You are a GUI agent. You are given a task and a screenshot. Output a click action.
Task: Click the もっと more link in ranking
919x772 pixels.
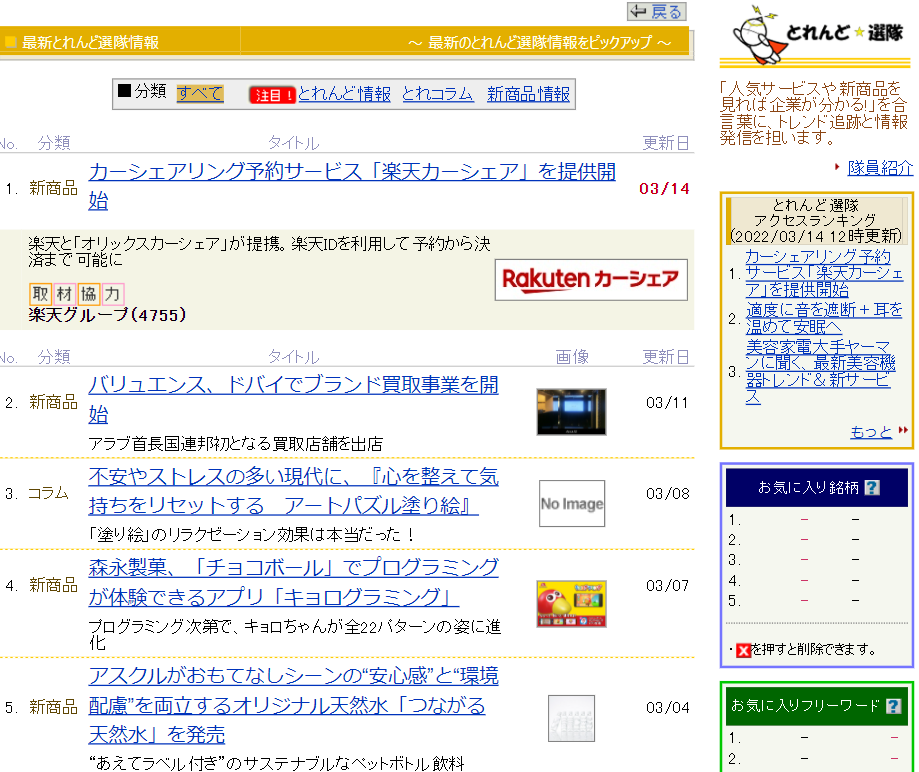tap(871, 432)
